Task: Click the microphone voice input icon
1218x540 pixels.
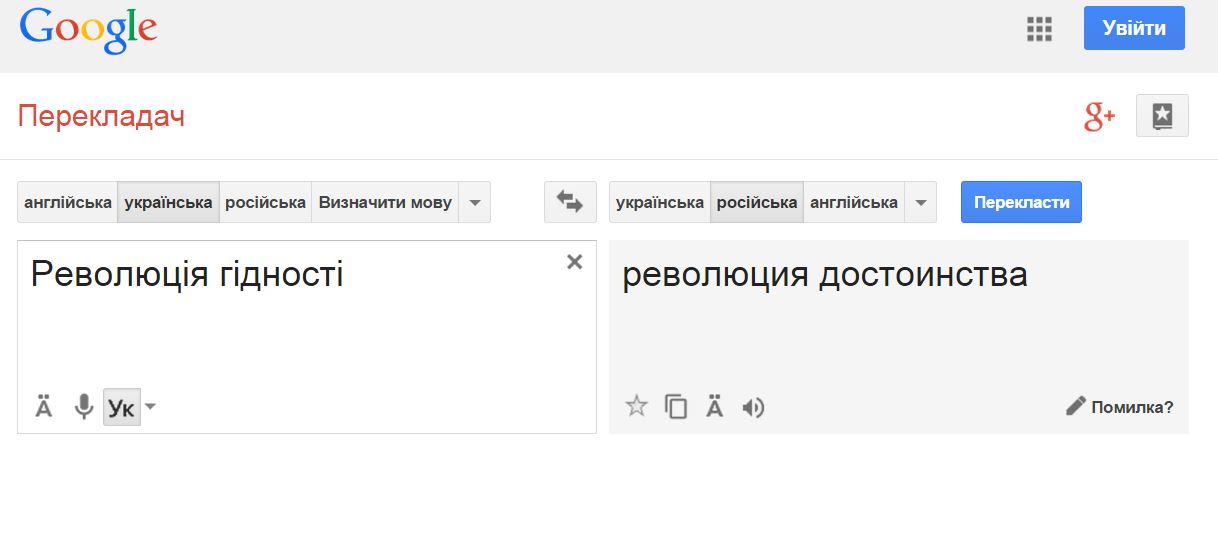Action: 84,407
